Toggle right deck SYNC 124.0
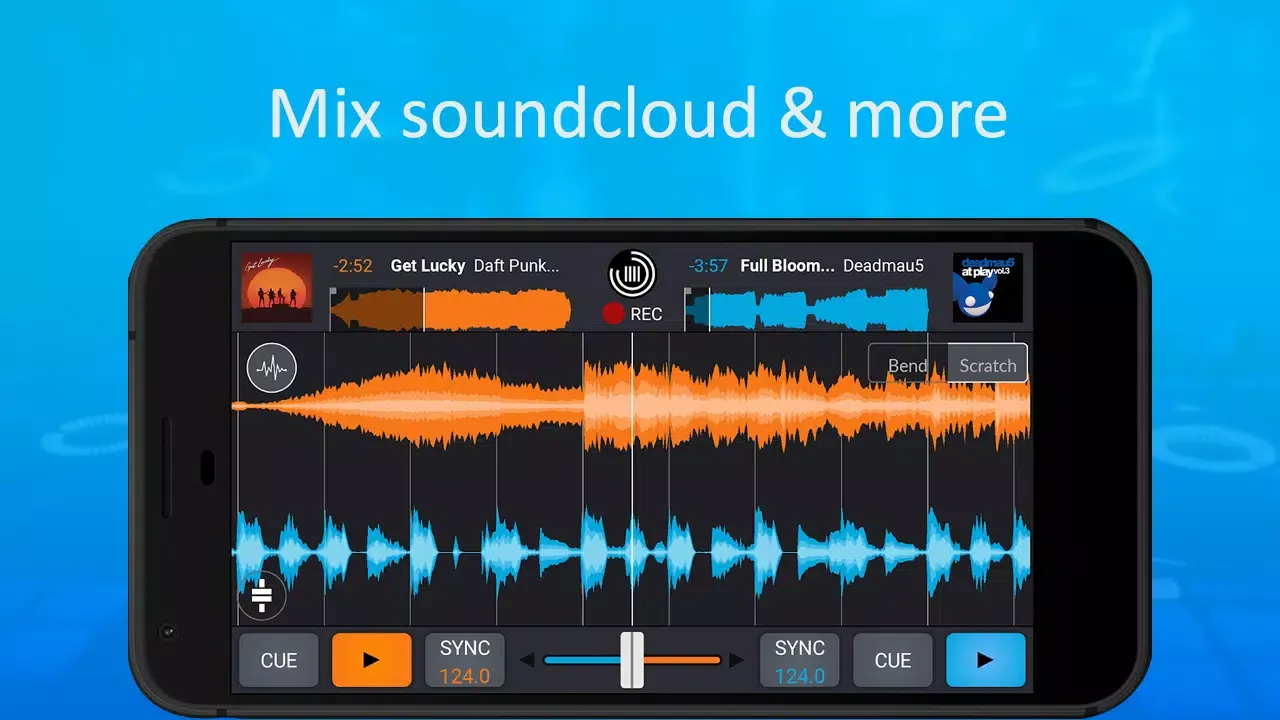This screenshot has height=720, width=1280. (x=800, y=660)
